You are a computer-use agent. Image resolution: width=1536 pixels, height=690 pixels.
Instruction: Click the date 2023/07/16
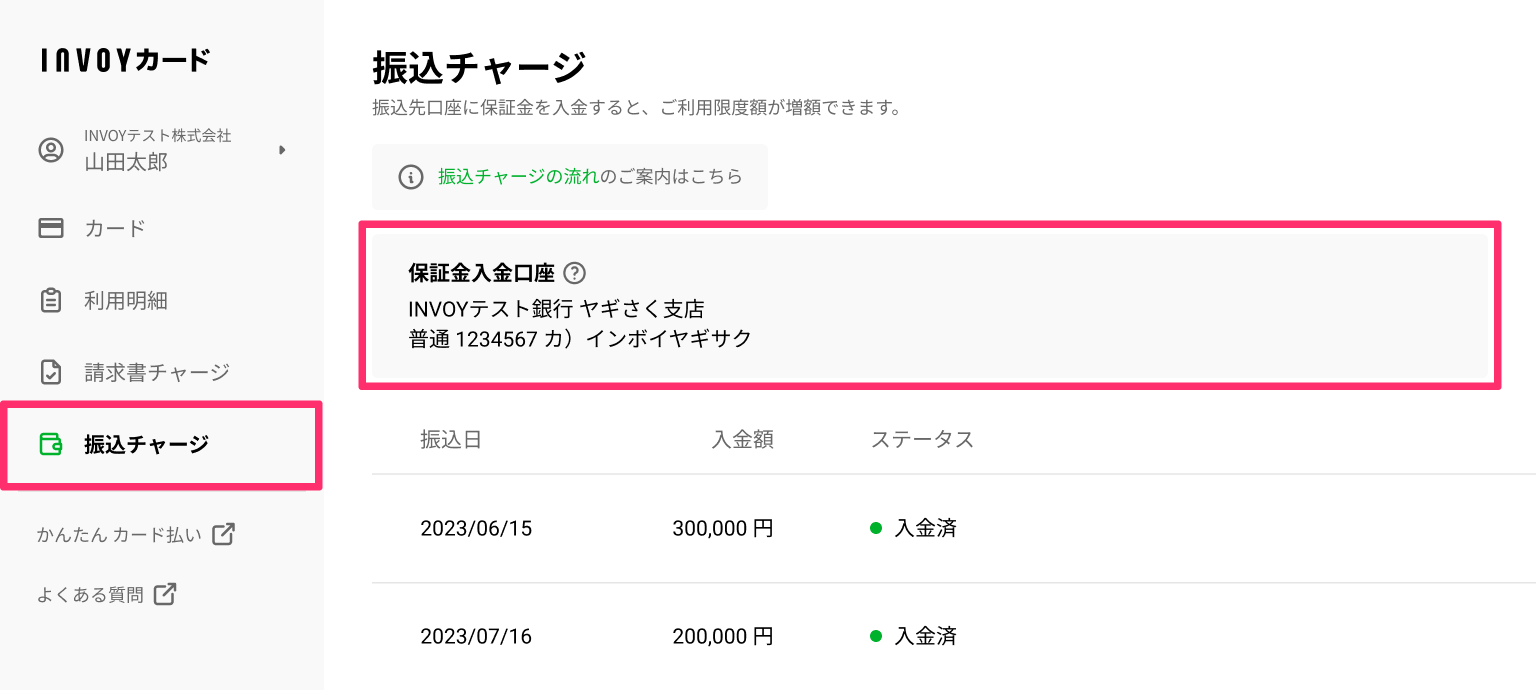coord(476,636)
